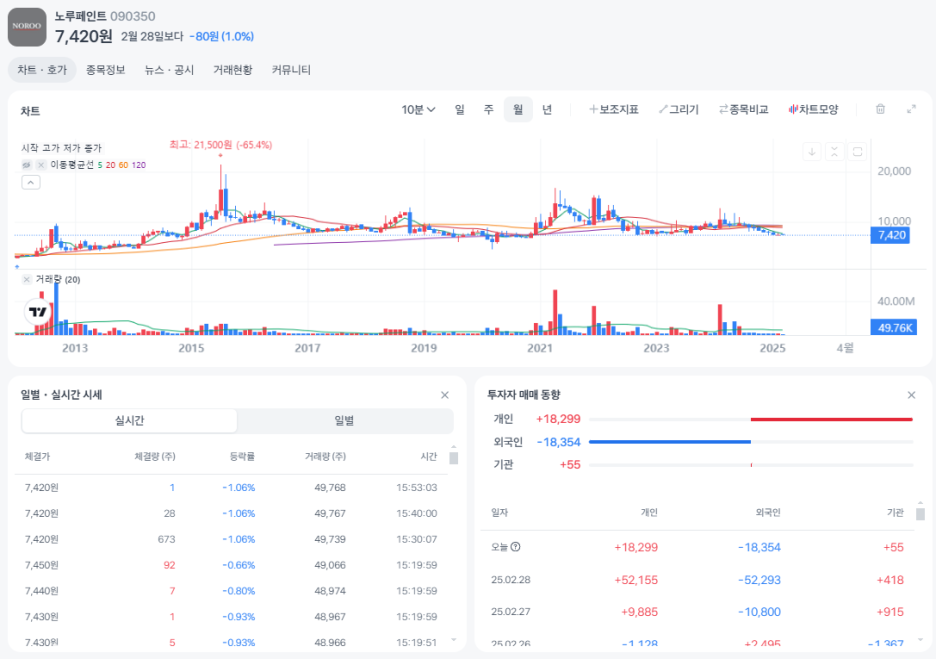The image size is (936, 659).
Task: Click the chart pane maximize square icon
Action: [858, 152]
